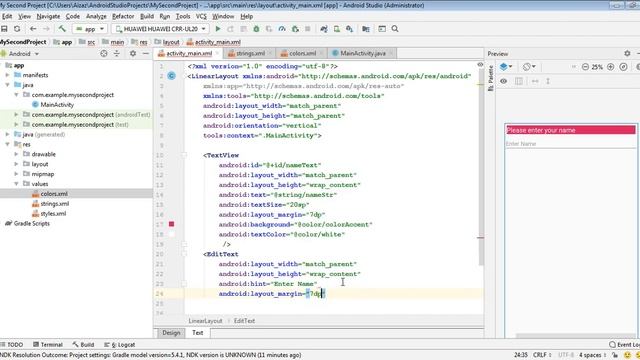
Task: Toggle the Build tool window
Action: pos(83,344)
